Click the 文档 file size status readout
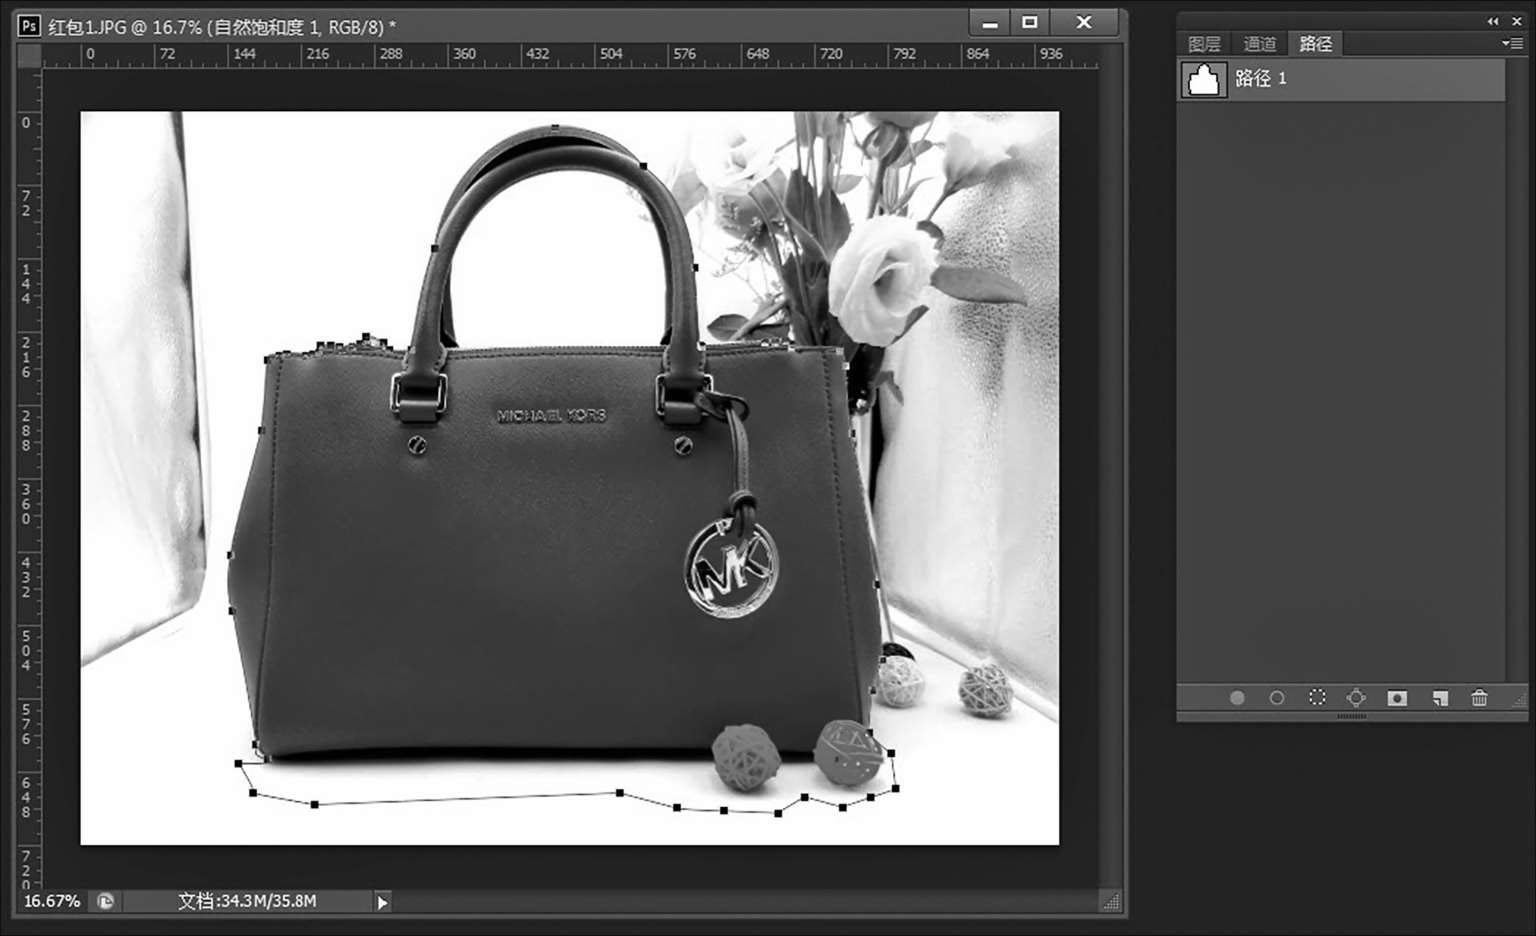The height and width of the screenshot is (936, 1536). pyautogui.click(x=247, y=901)
